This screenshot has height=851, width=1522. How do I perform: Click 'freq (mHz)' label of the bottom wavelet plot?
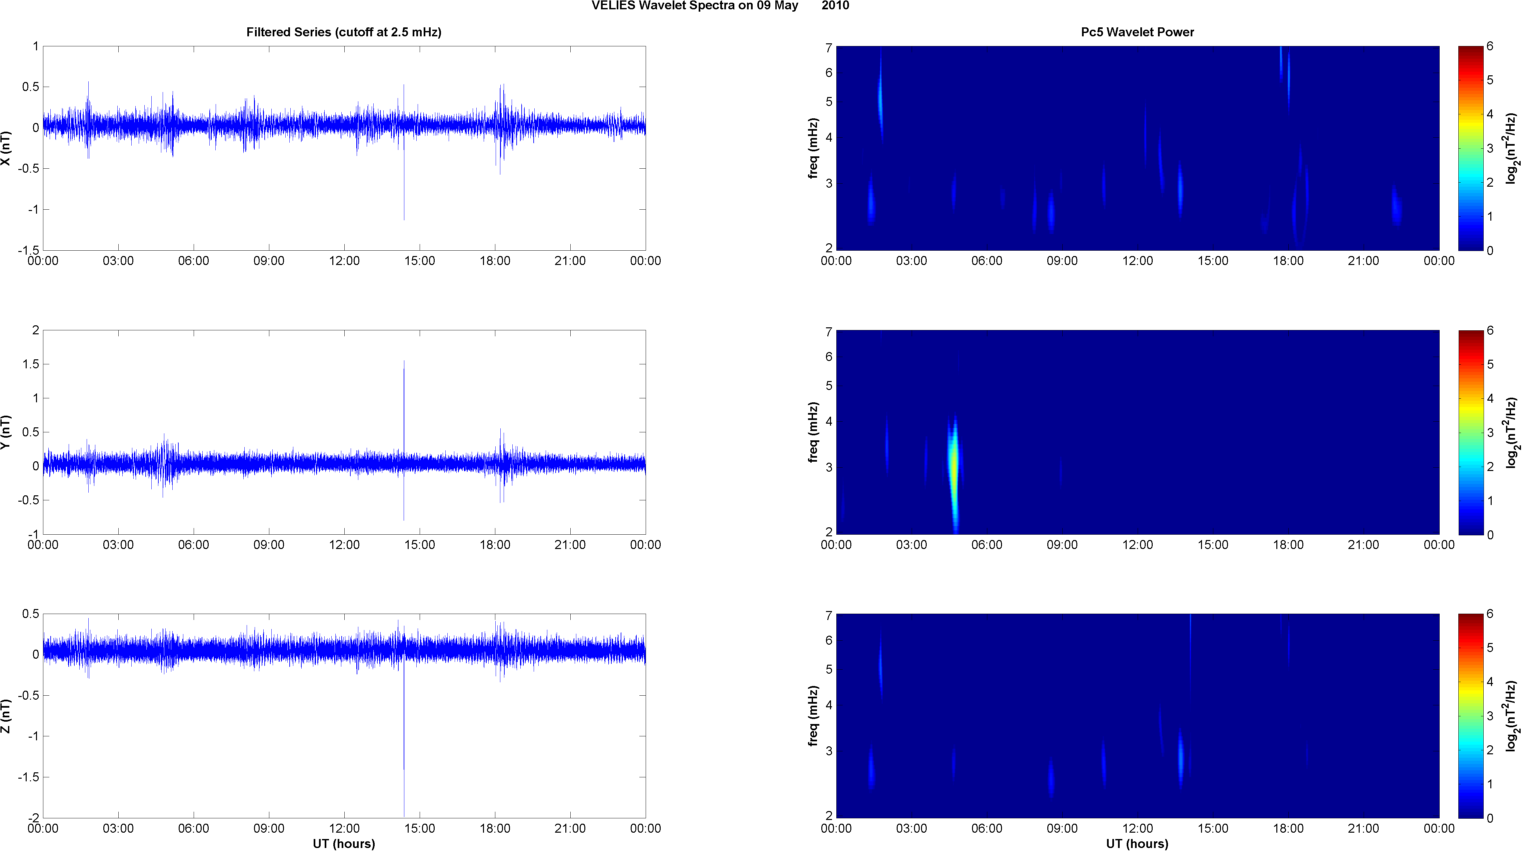coord(813,716)
